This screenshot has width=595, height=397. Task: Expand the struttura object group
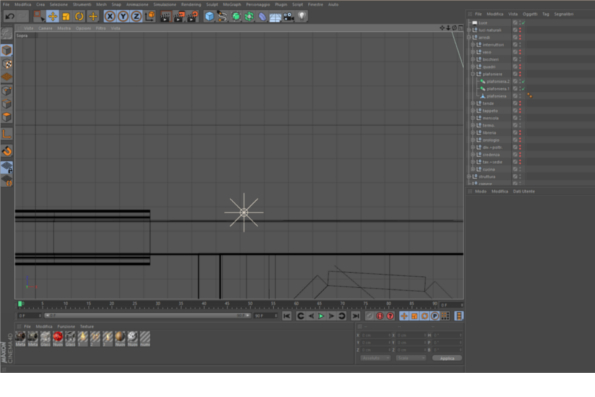click(x=469, y=176)
